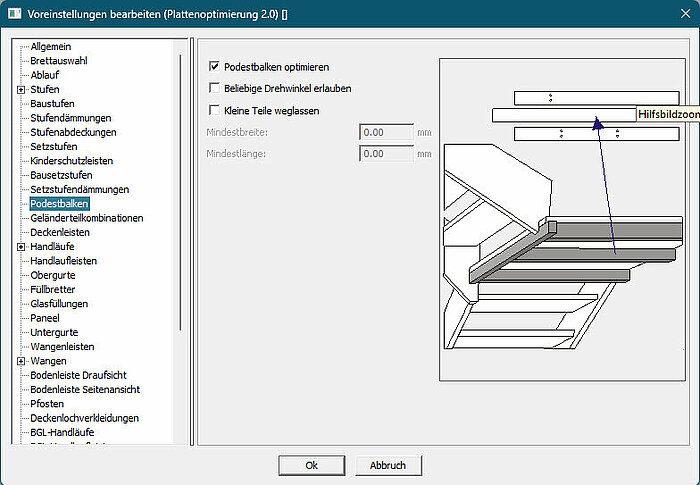This screenshot has width=700, height=485.
Task: Select Bausetzstufen in the tree
Action: pyautogui.click(x=61, y=175)
